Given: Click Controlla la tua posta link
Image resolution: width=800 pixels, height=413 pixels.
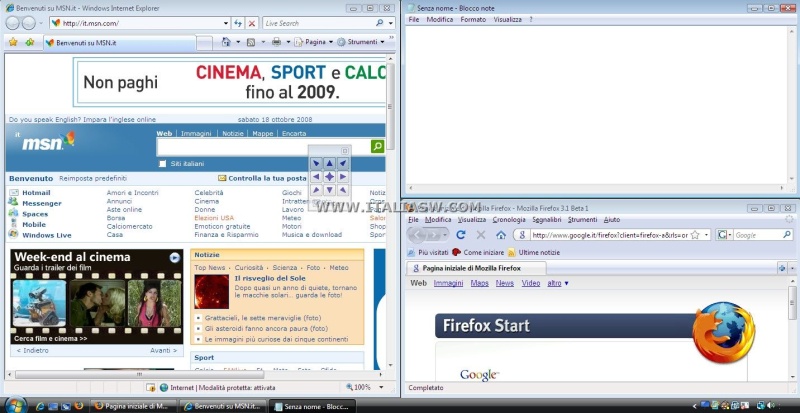Looking at the screenshot, I should [x=267, y=178].
